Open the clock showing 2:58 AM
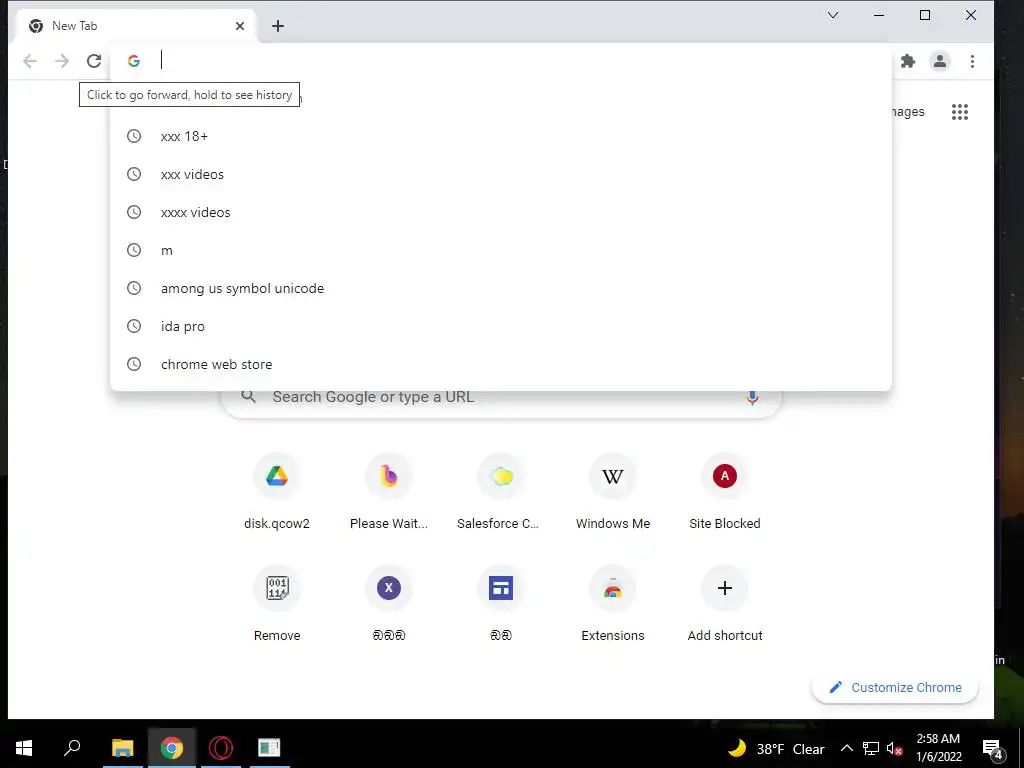The image size is (1024, 768). pyautogui.click(x=938, y=748)
